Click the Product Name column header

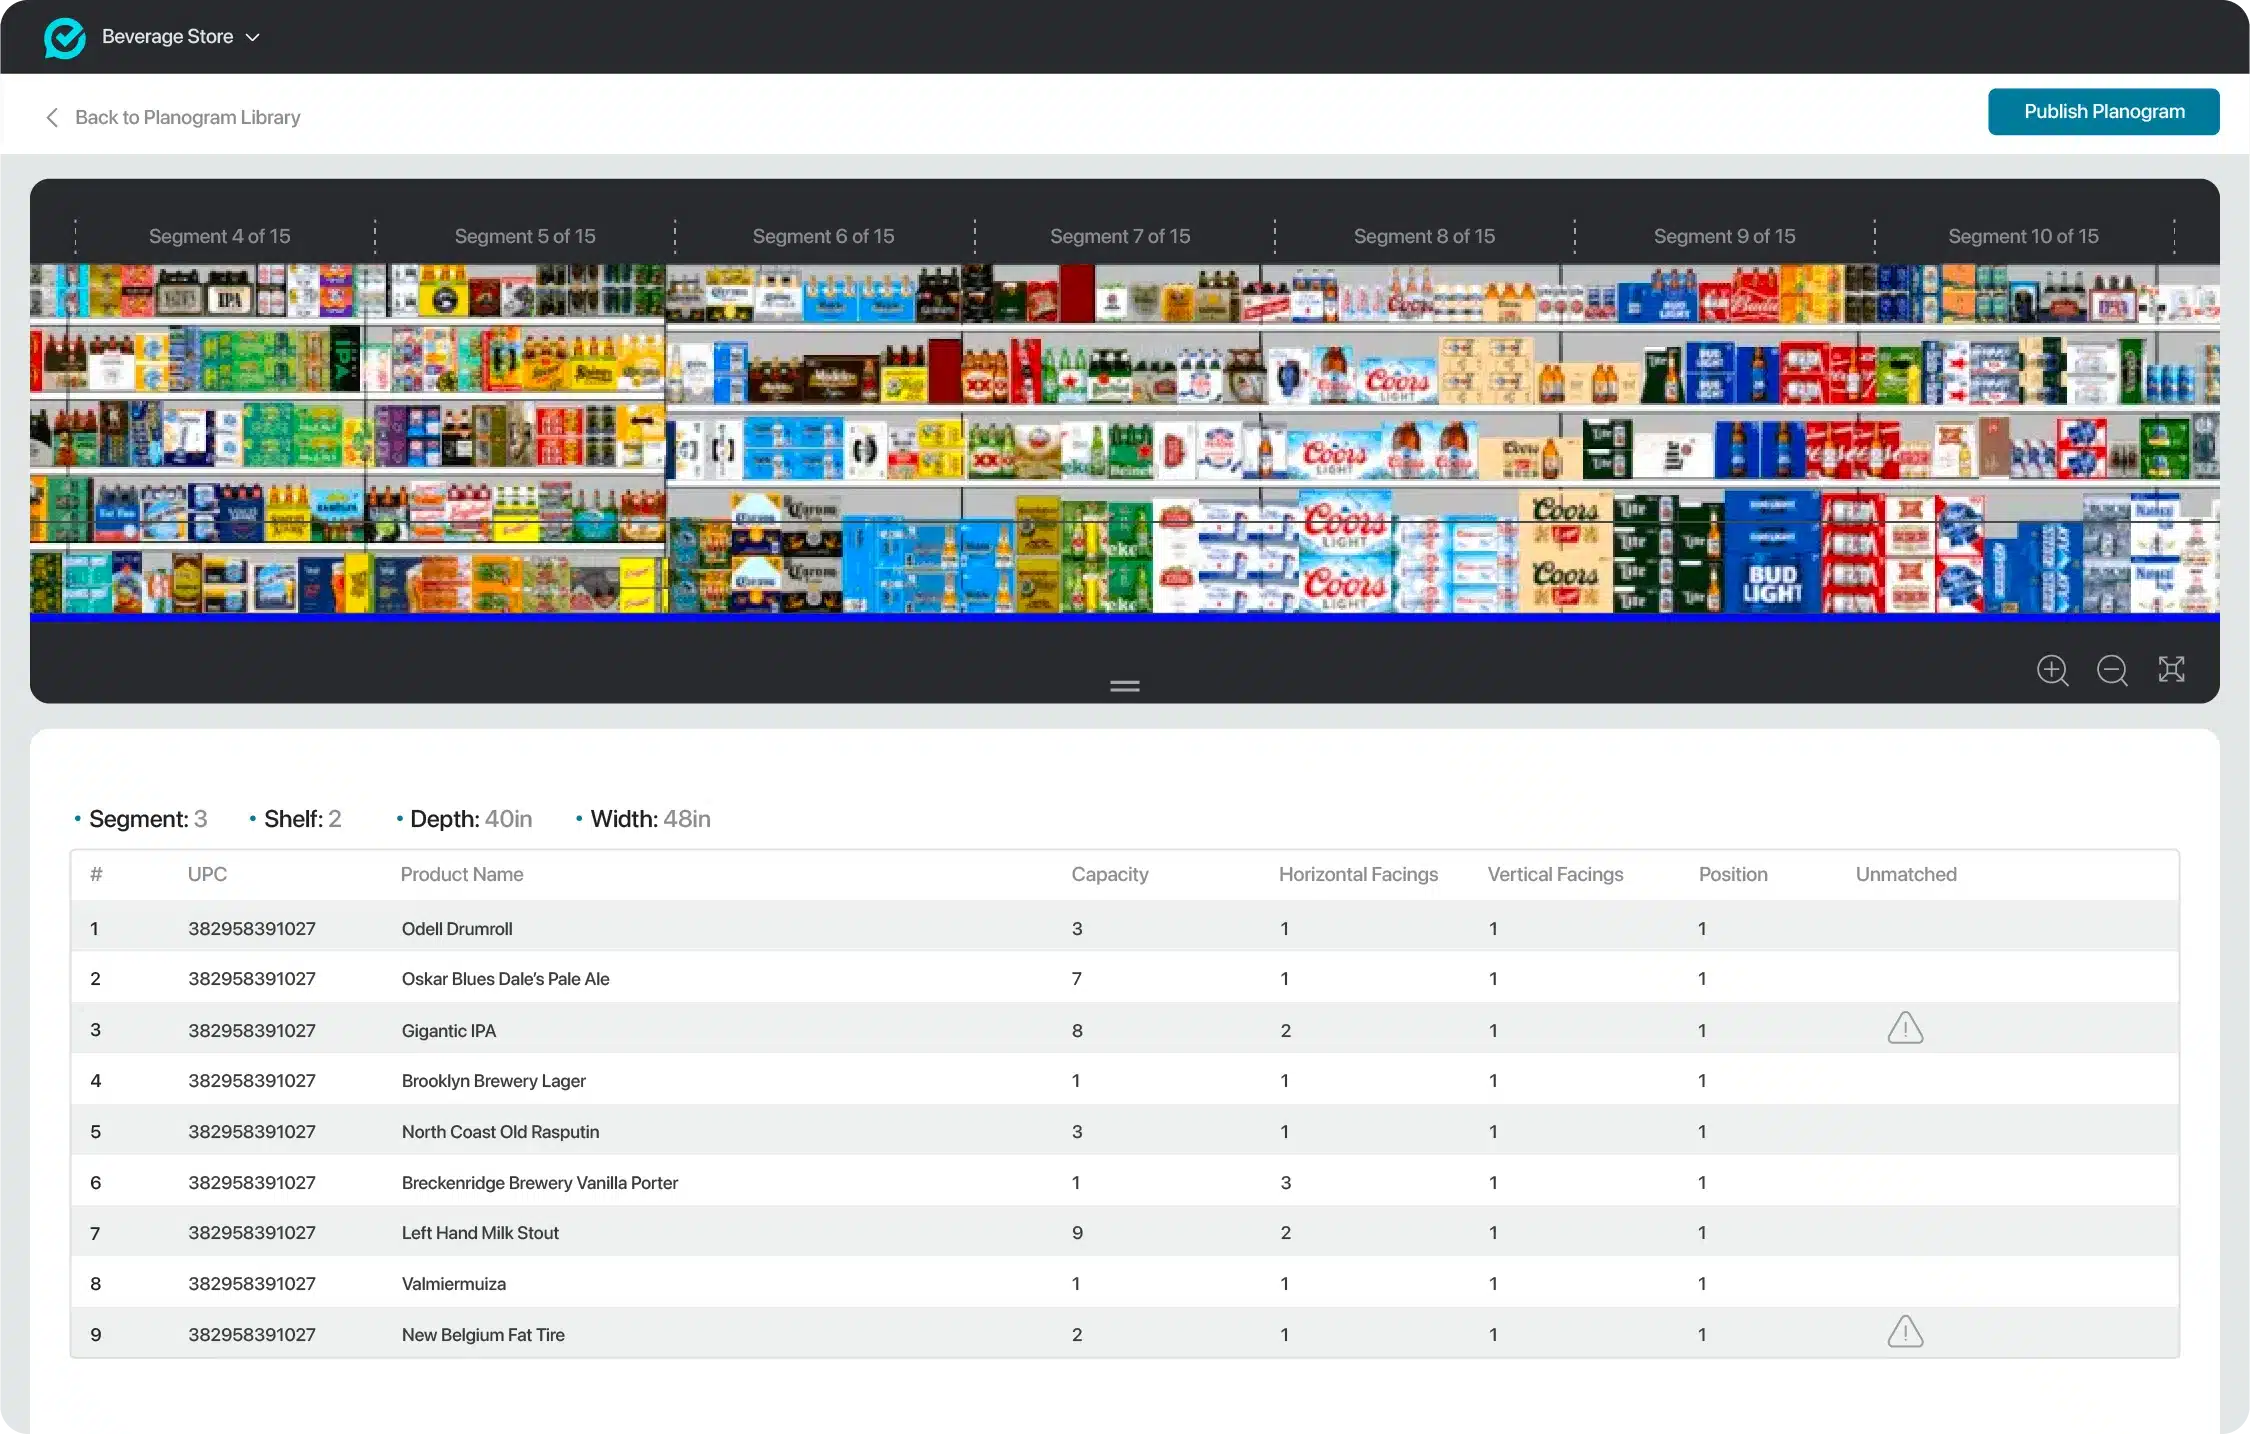coord(462,874)
